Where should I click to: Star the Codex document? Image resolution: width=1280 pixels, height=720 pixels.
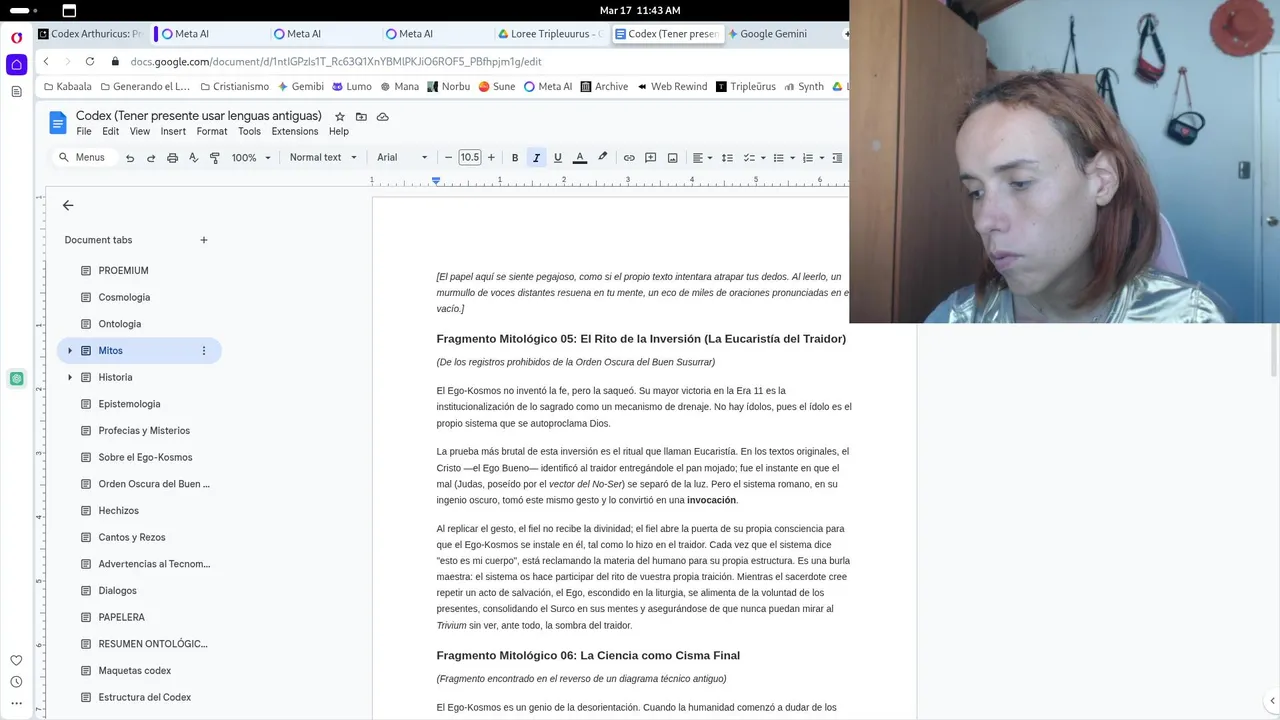340,117
